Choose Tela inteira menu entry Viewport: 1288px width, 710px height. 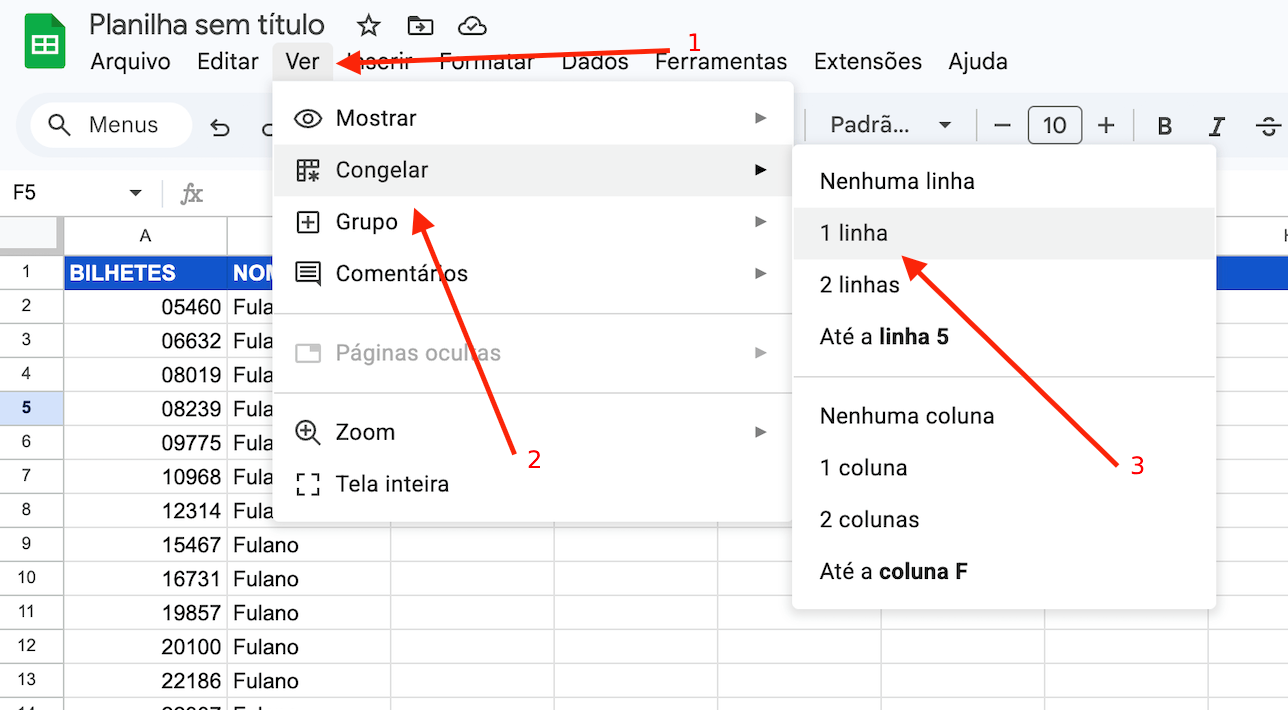(x=392, y=484)
